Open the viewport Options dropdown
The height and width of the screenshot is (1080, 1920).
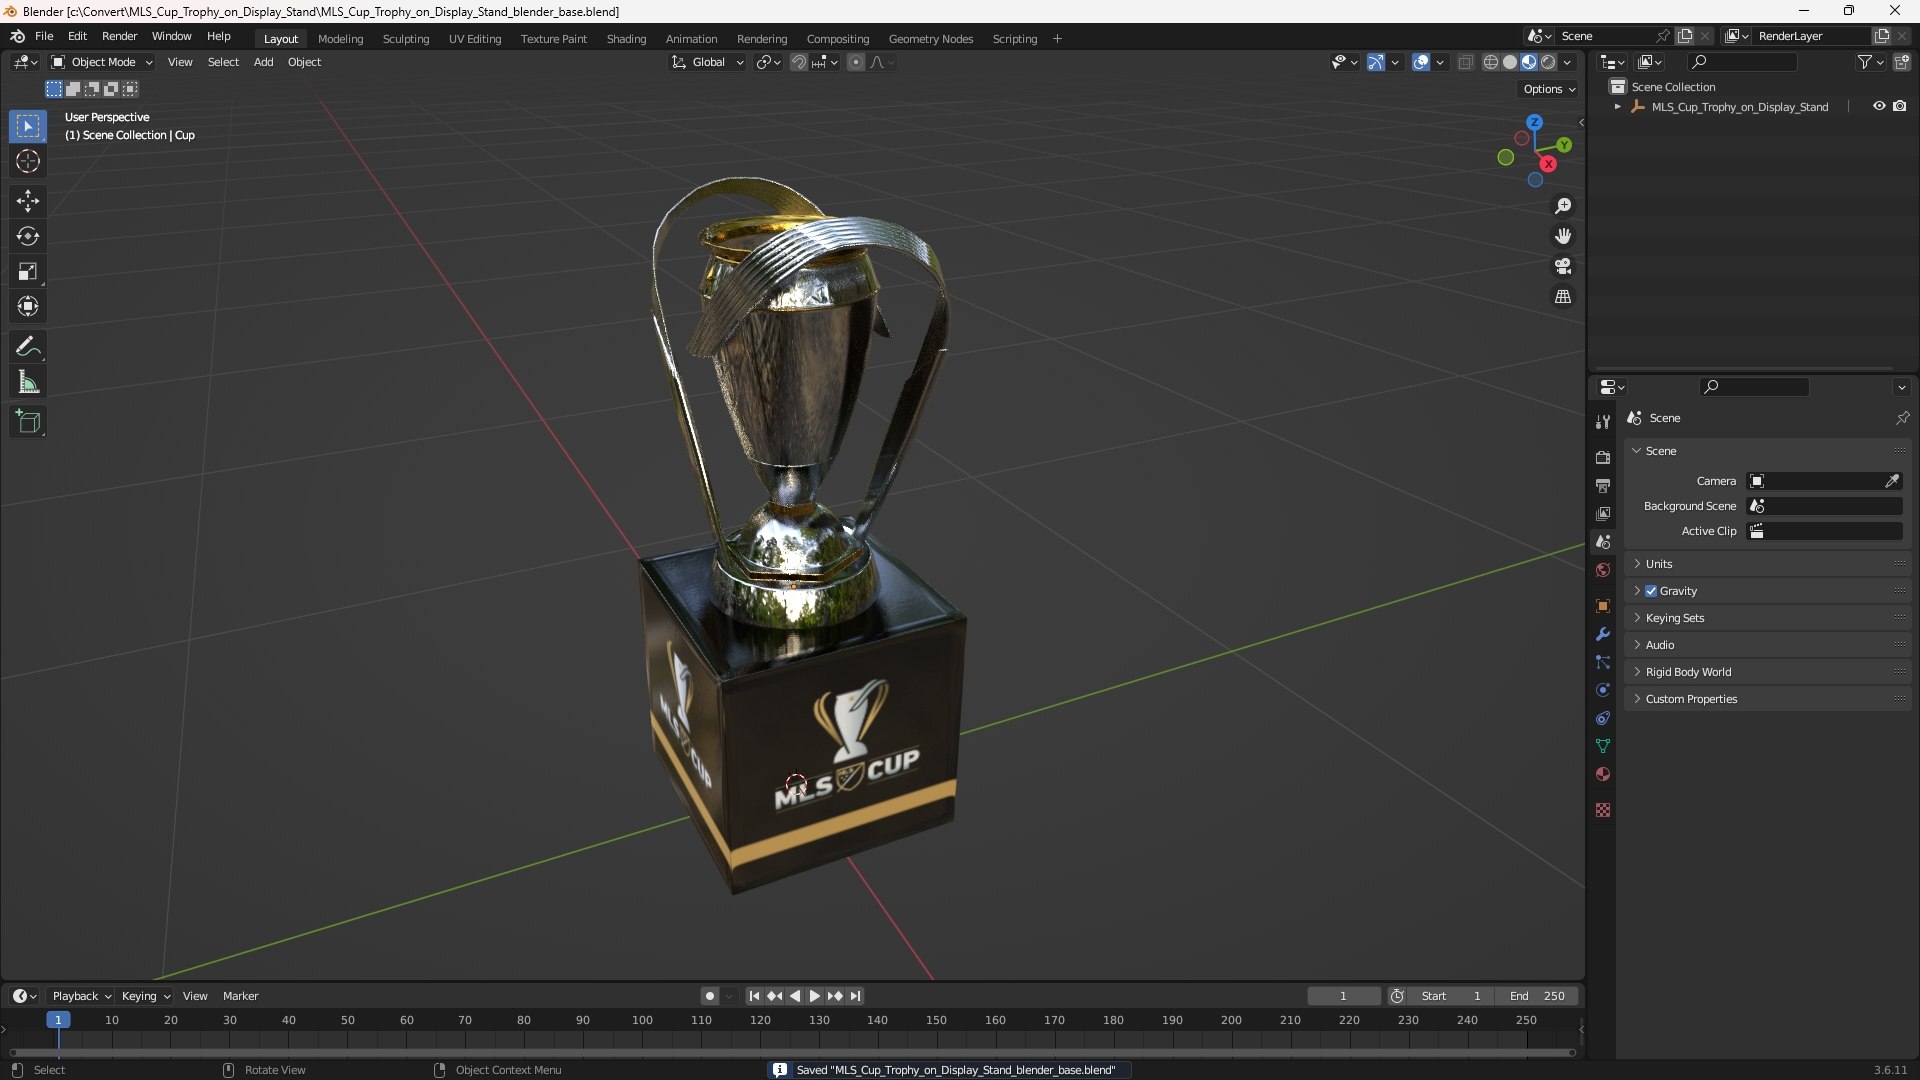[1549, 89]
